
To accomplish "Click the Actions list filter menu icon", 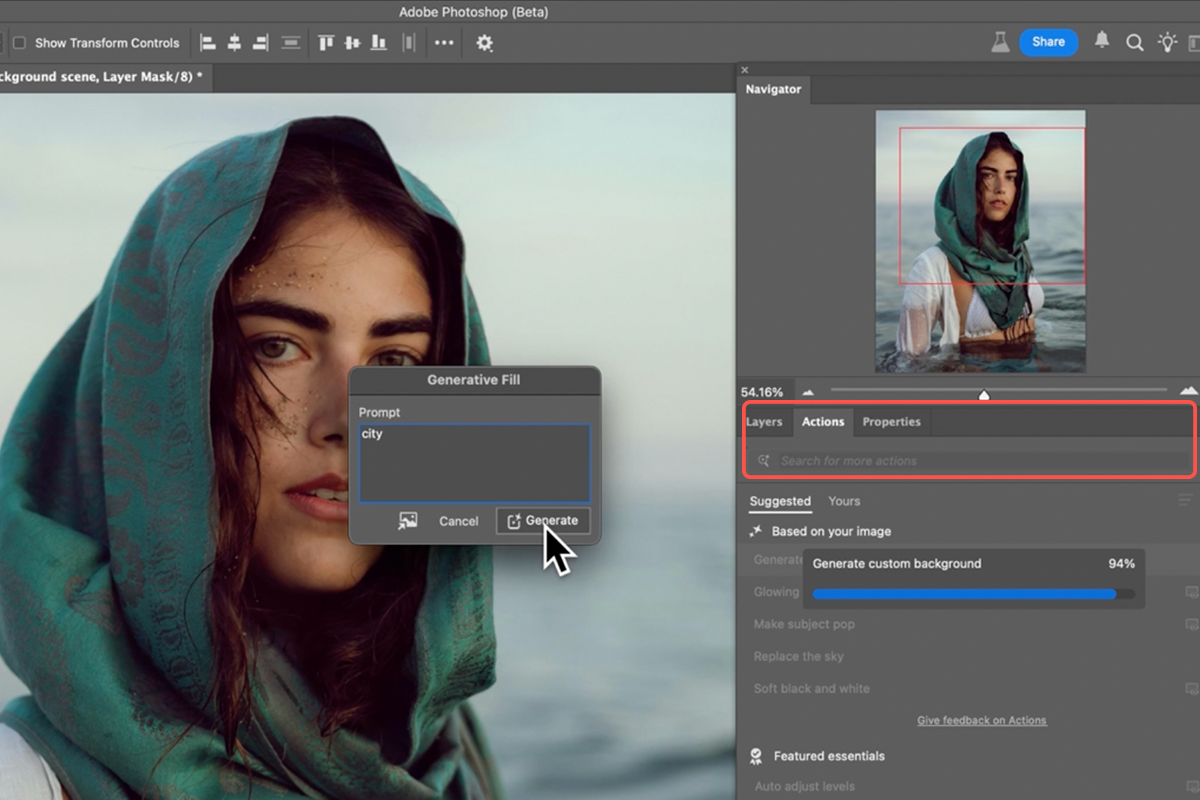I will pyautogui.click(x=1185, y=501).
